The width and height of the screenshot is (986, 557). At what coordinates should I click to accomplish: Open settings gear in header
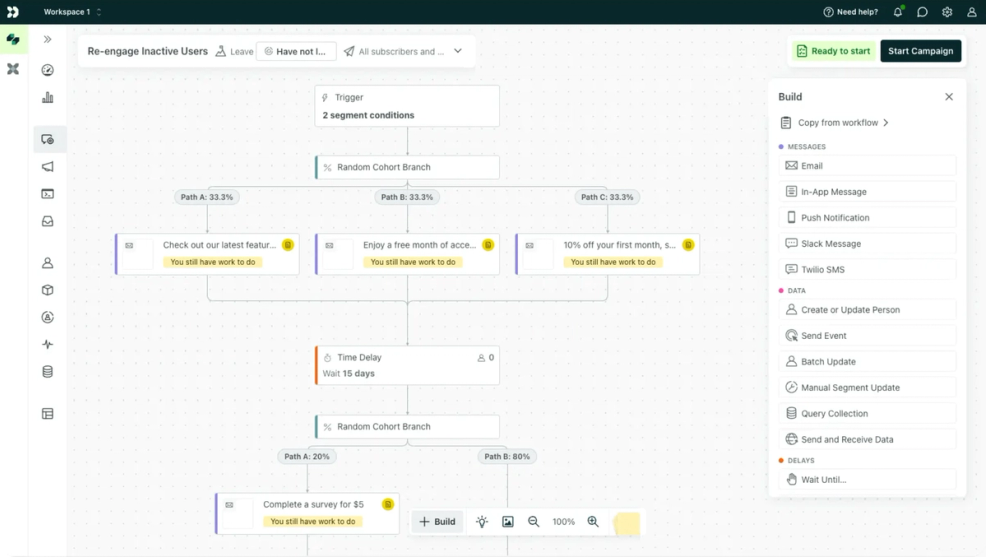[947, 12]
